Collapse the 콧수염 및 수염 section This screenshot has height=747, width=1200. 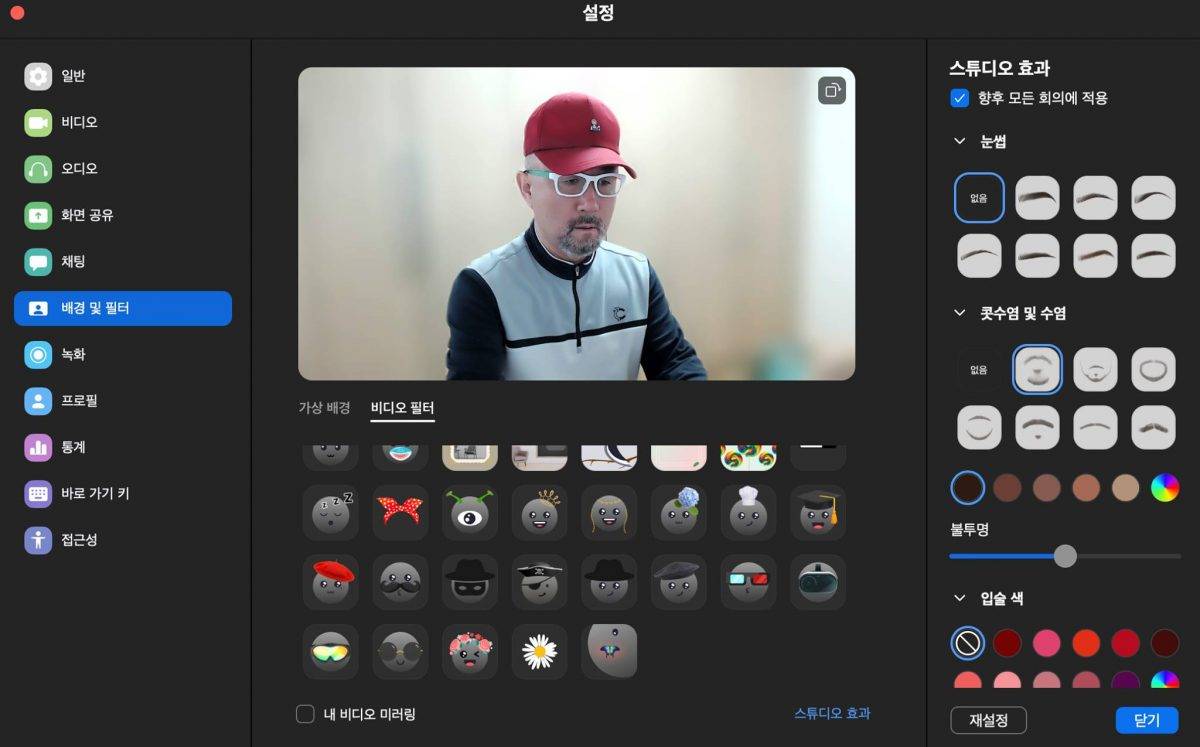(960, 313)
